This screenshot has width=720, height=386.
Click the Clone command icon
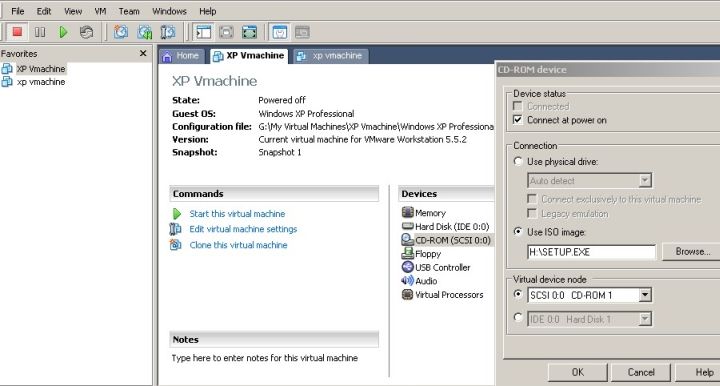click(175, 245)
